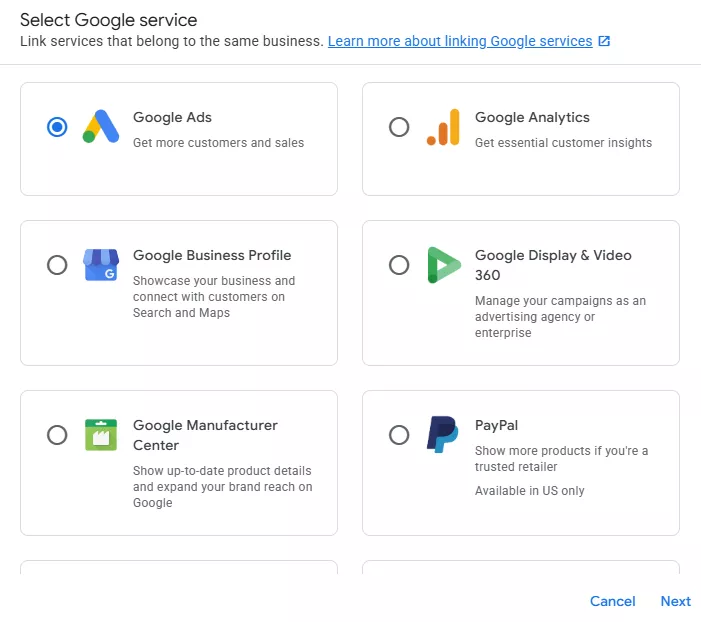Select the Google Analytics radio button

[x=399, y=127]
